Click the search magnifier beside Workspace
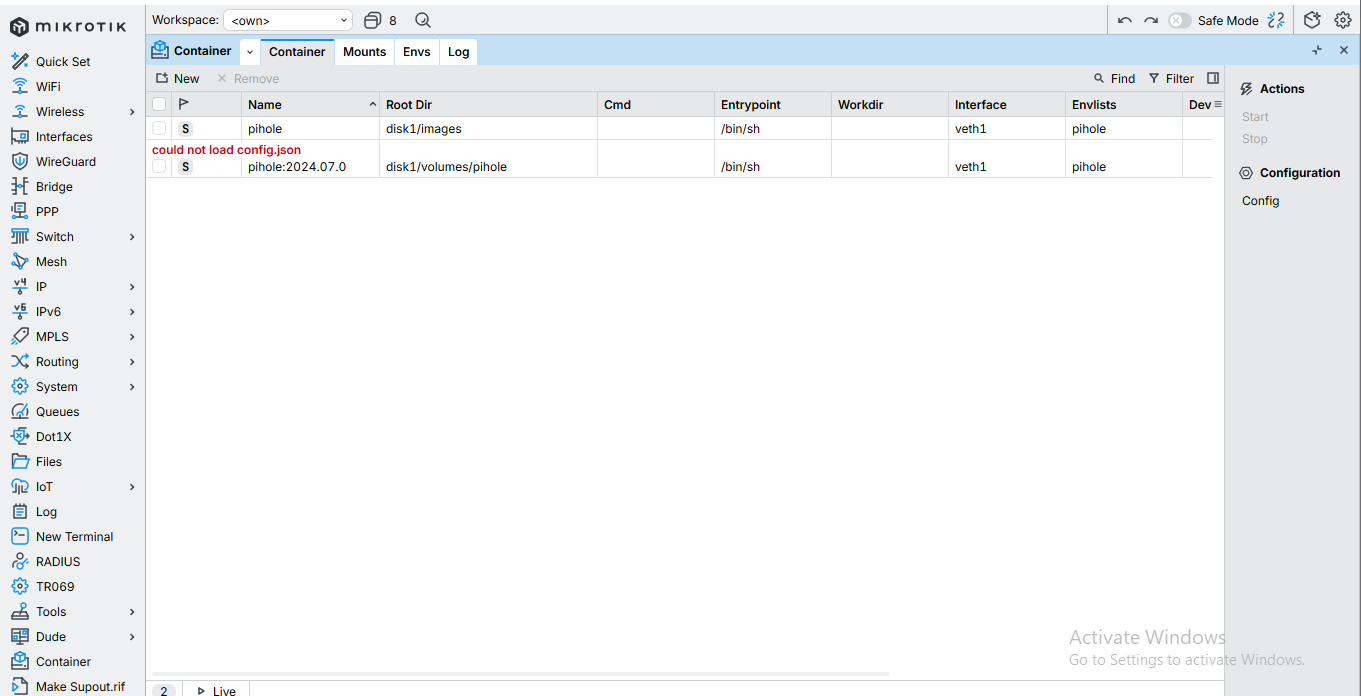Screen dimensions: 1361x696 pos(423,20)
